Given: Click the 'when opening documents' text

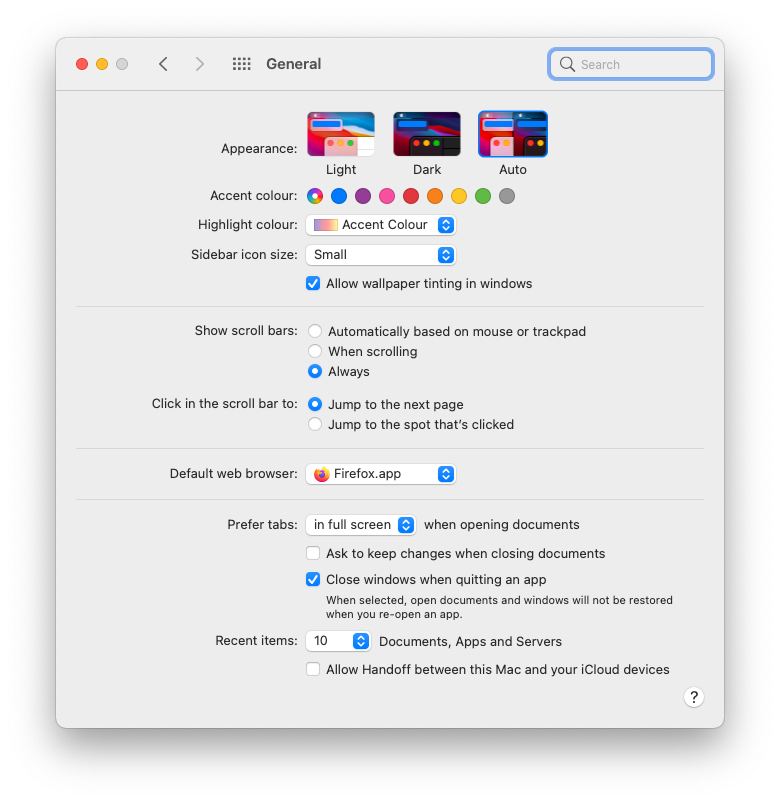Looking at the screenshot, I should coord(502,525).
